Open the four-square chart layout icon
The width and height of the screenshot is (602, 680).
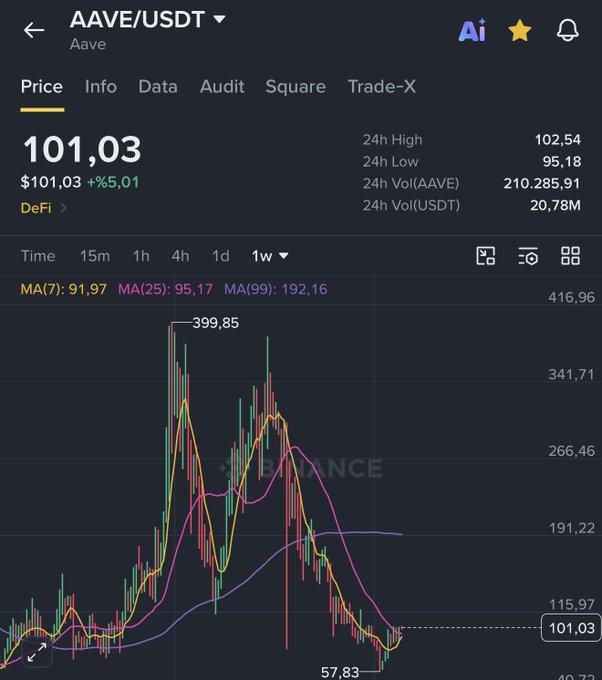point(570,256)
